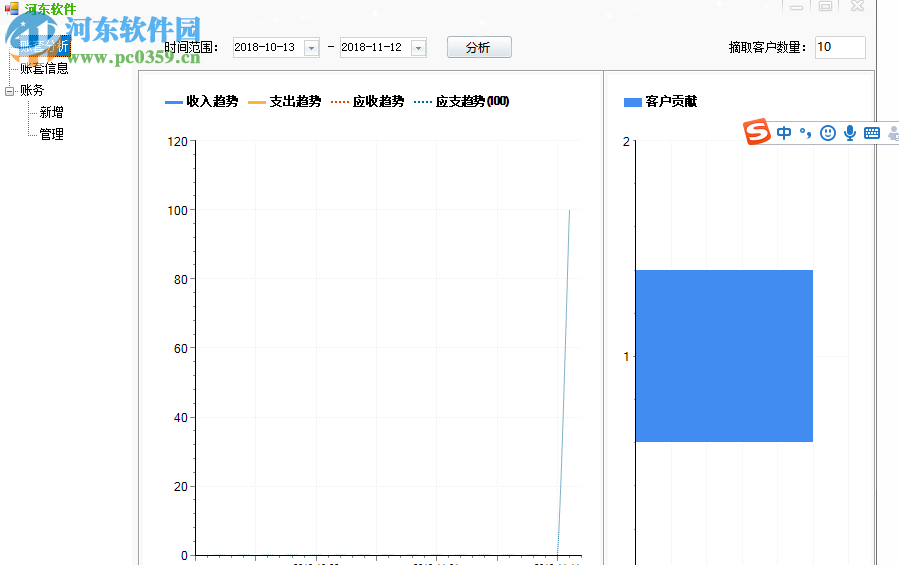Open the end date dropdown 2018-11-12
899x565 pixels.
click(x=419, y=48)
